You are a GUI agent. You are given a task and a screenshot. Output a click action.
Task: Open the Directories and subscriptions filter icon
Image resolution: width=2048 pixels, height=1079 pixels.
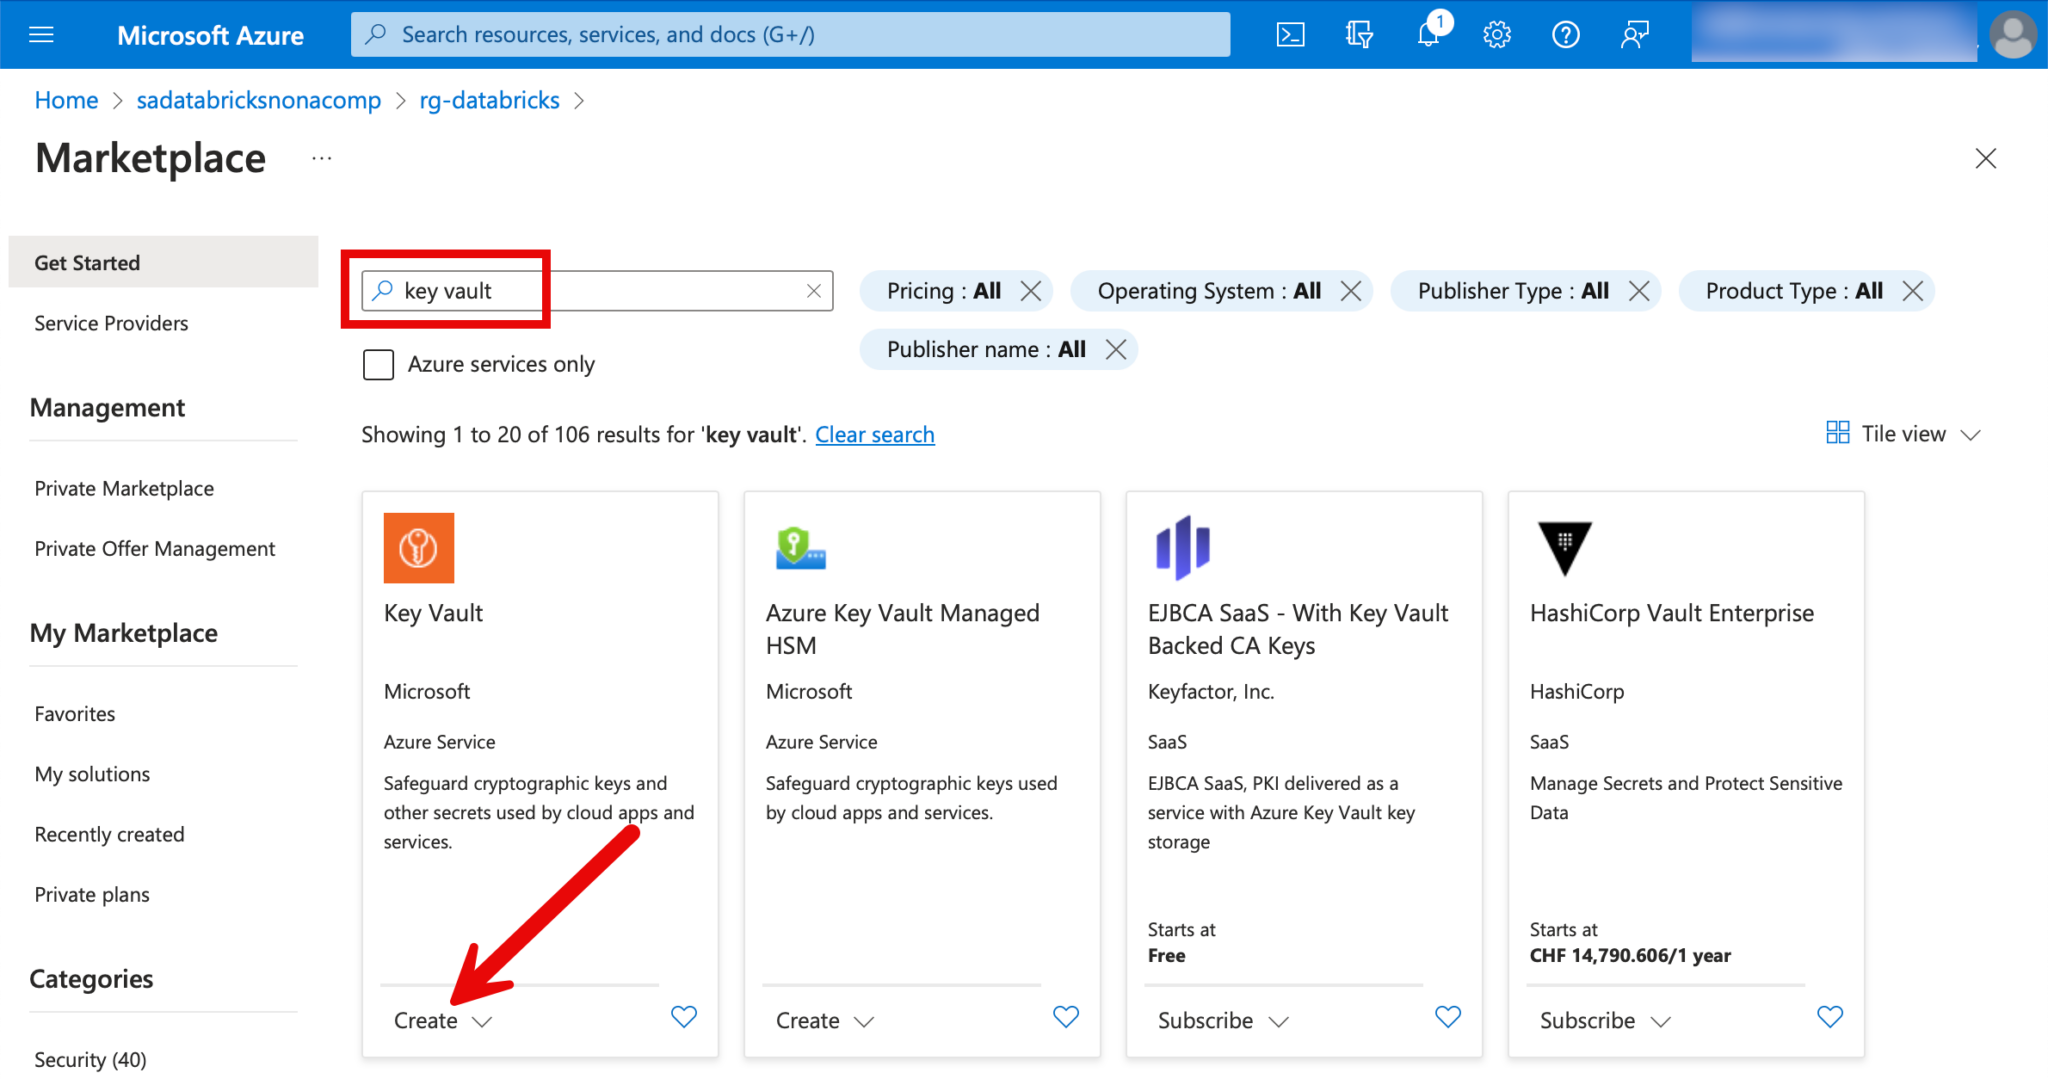click(x=1359, y=35)
